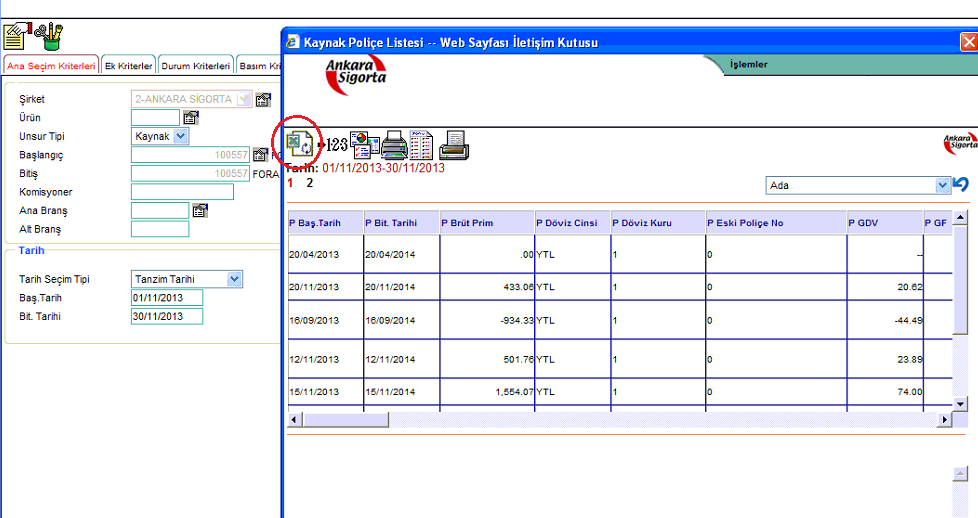Go to page 2 of results
The height and width of the screenshot is (518, 978).
(310, 183)
